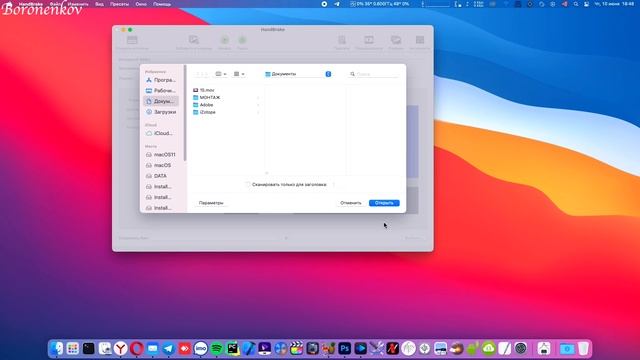Open the Помощь menu
Image resolution: width=640 pixels, height=360 pixels.
point(162,4)
